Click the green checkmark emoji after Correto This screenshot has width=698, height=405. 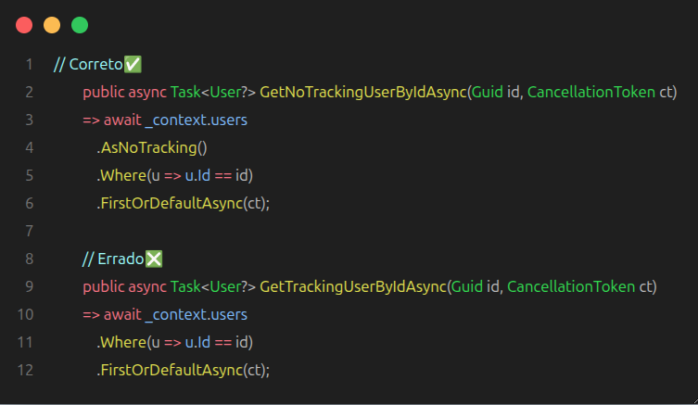tap(133, 64)
